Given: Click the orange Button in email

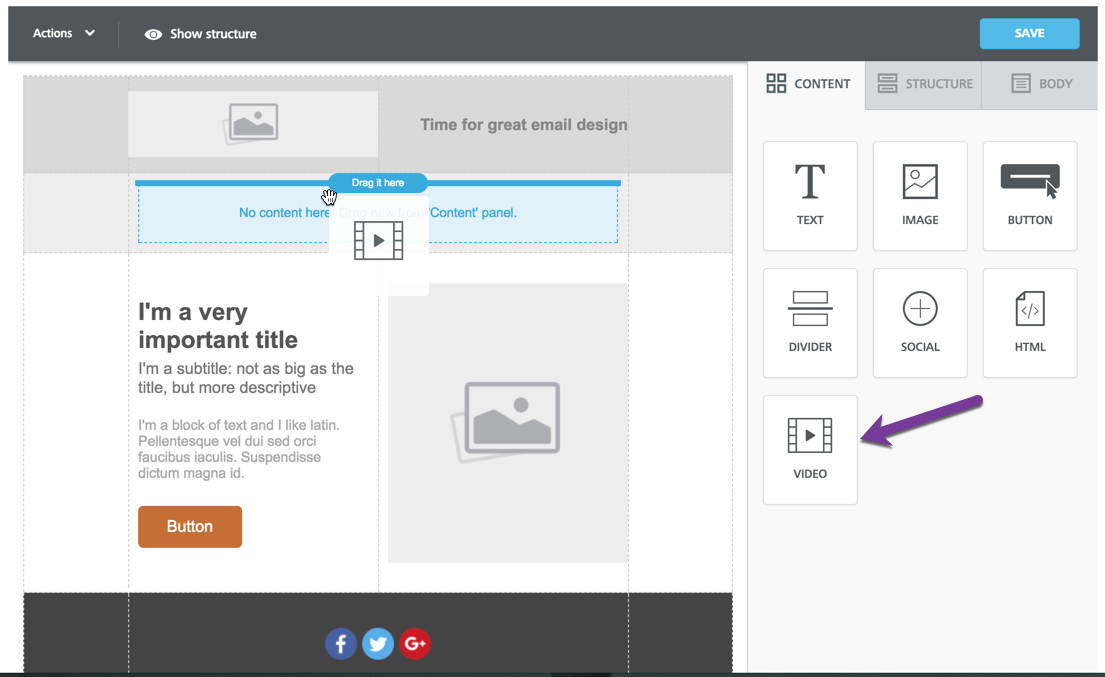Looking at the screenshot, I should tap(190, 526).
